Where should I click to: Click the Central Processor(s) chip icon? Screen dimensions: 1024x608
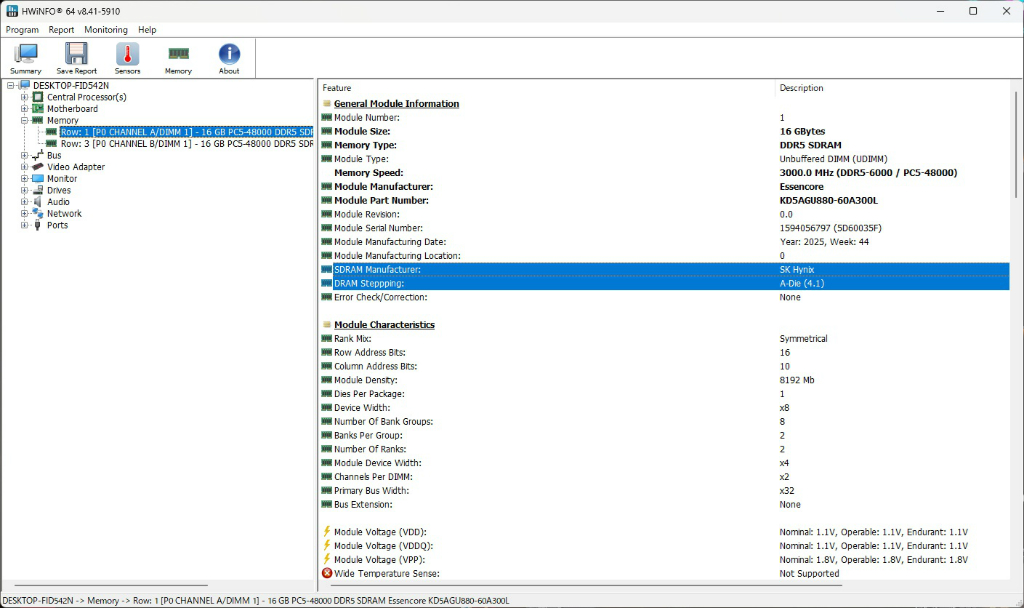point(38,97)
